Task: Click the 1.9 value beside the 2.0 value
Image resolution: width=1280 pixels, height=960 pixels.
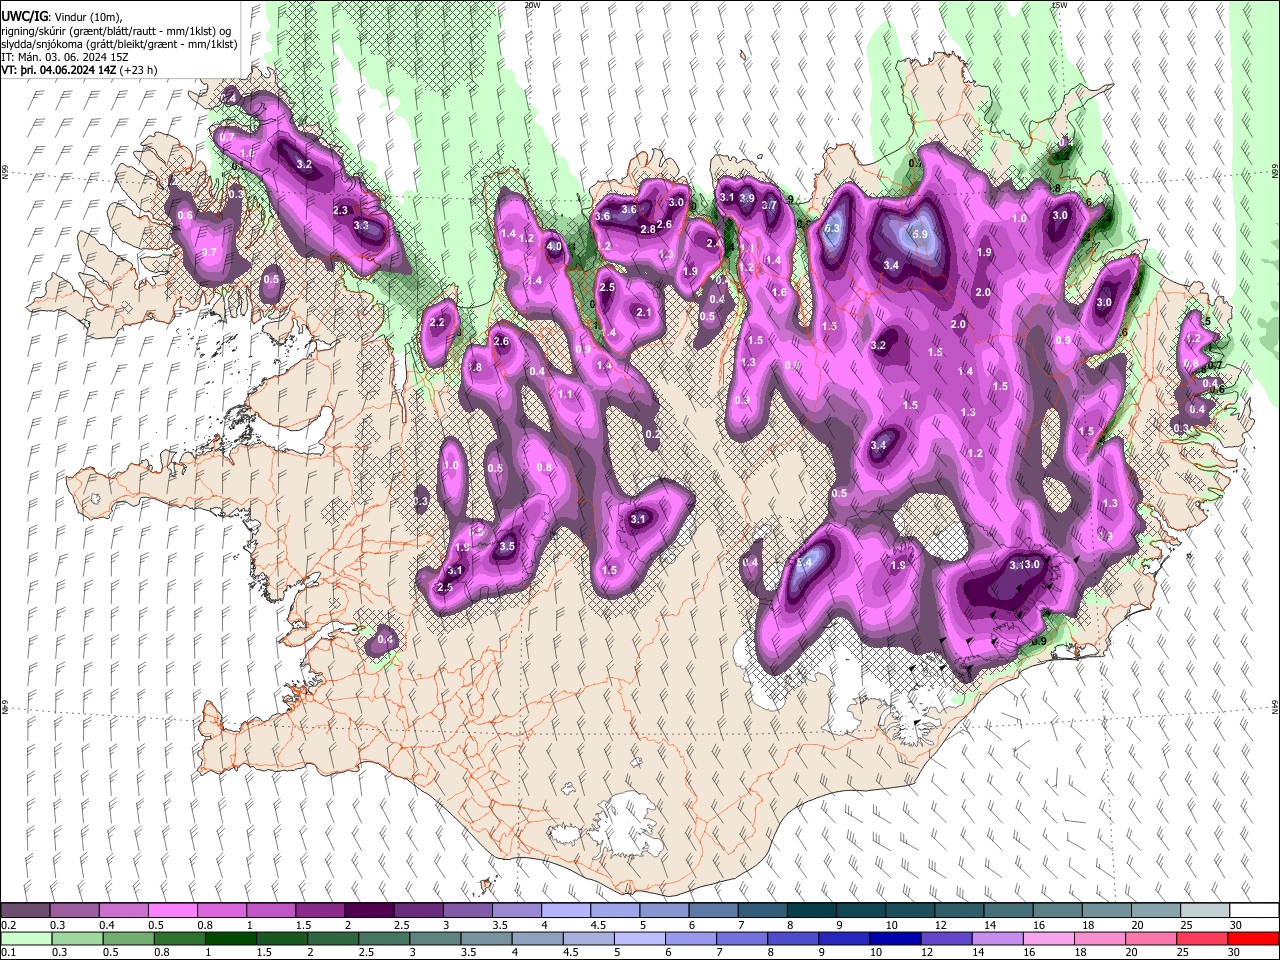Action: 984,253
